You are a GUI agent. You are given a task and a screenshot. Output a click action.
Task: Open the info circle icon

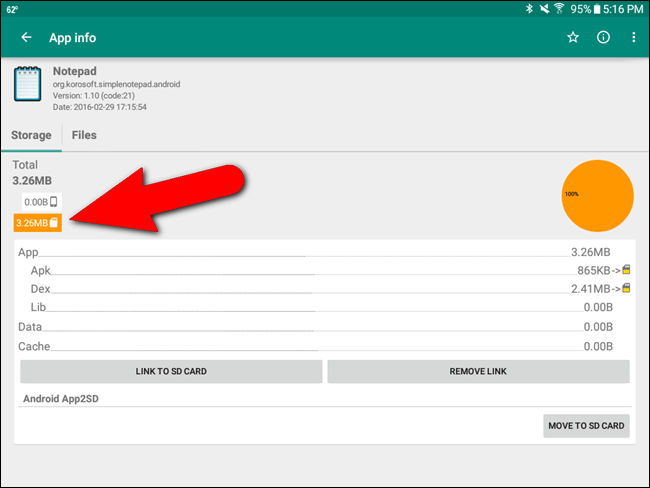click(603, 38)
